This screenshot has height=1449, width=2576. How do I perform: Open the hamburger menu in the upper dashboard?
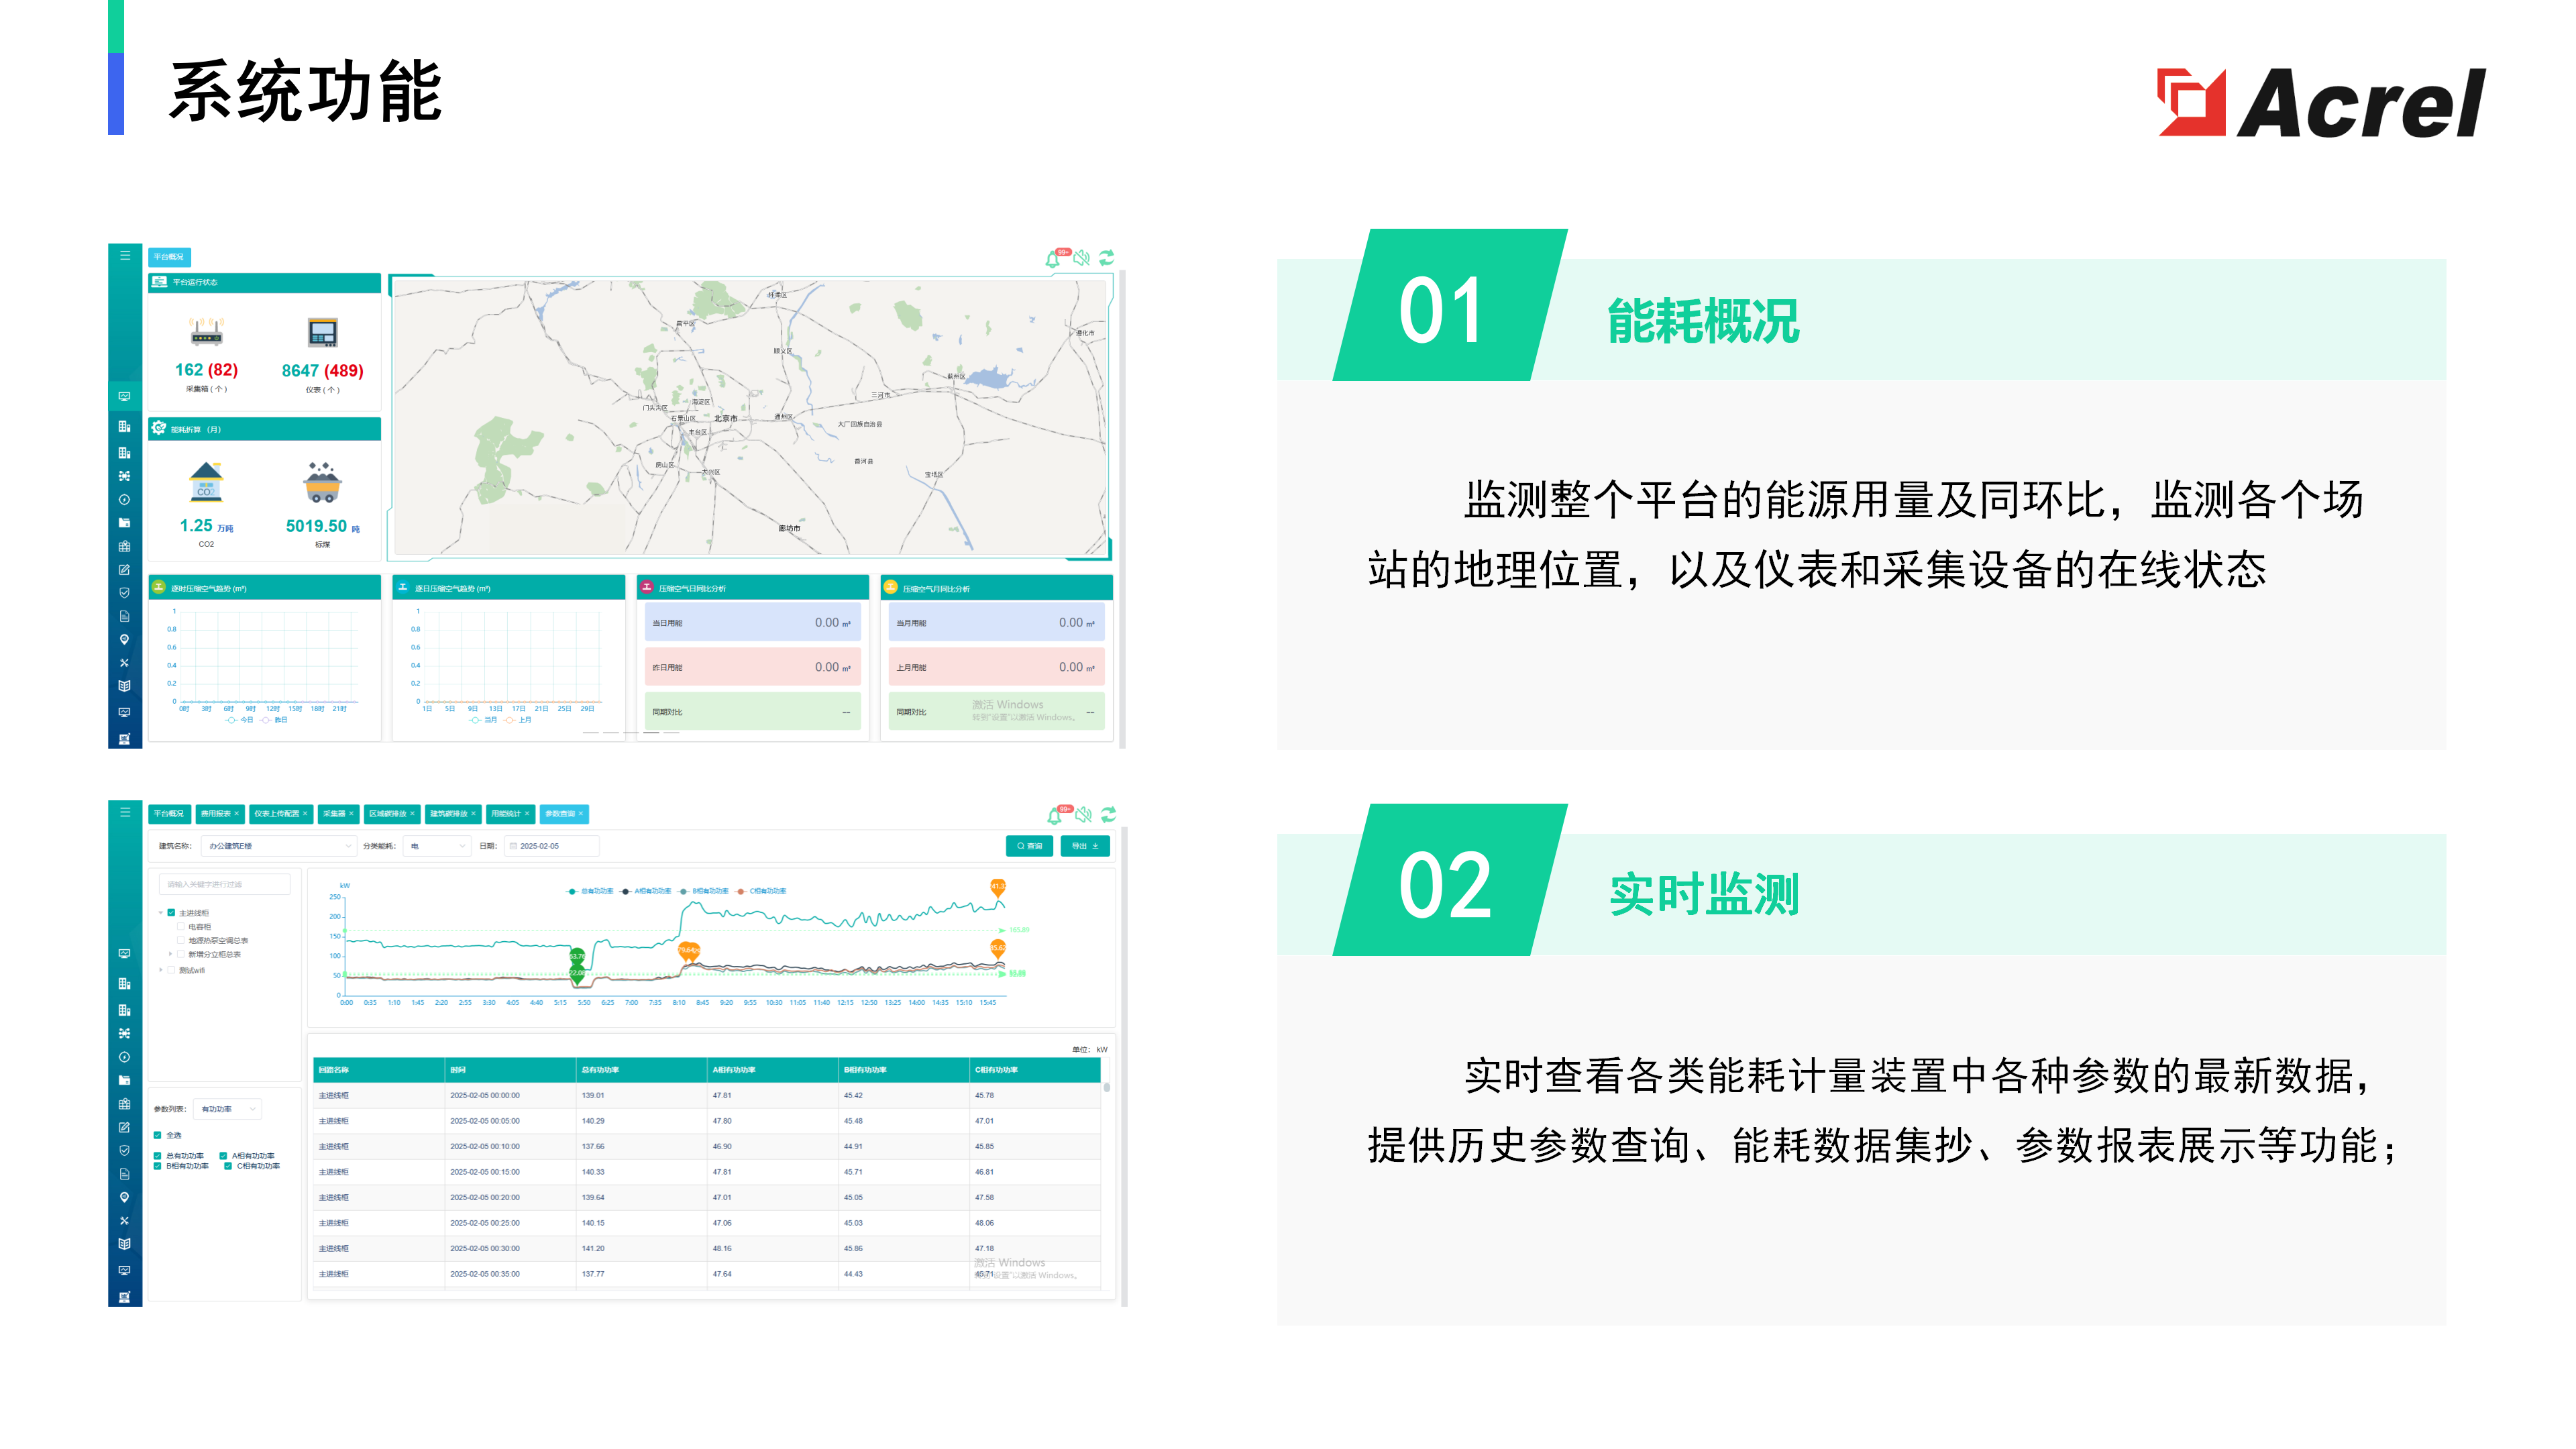pos(125,256)
